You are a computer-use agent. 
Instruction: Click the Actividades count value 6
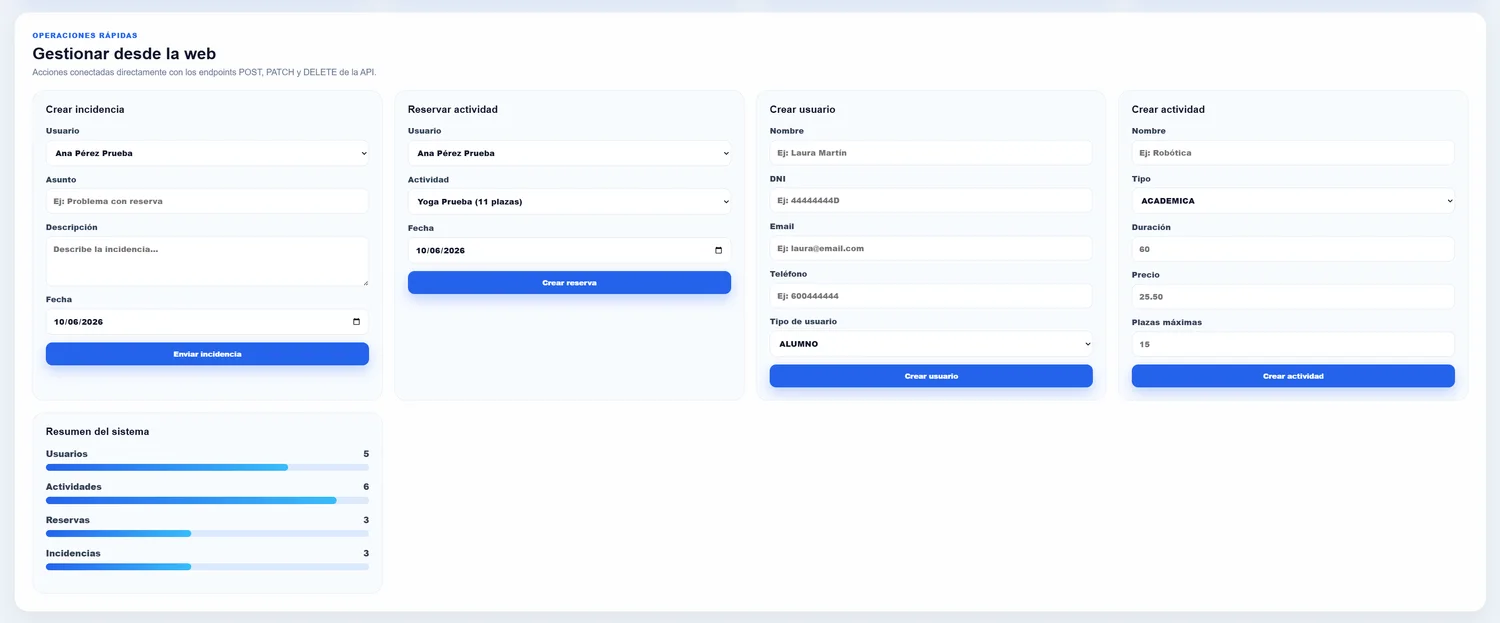pos(366,487)
